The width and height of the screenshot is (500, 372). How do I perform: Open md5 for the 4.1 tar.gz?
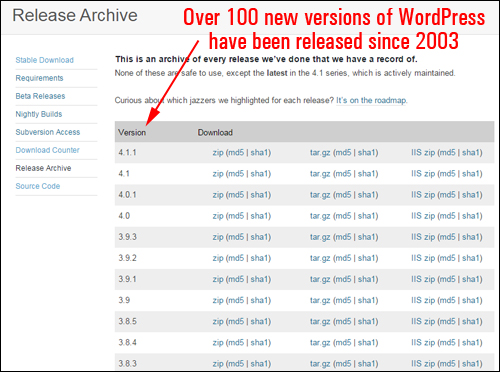tap(344, 174)
